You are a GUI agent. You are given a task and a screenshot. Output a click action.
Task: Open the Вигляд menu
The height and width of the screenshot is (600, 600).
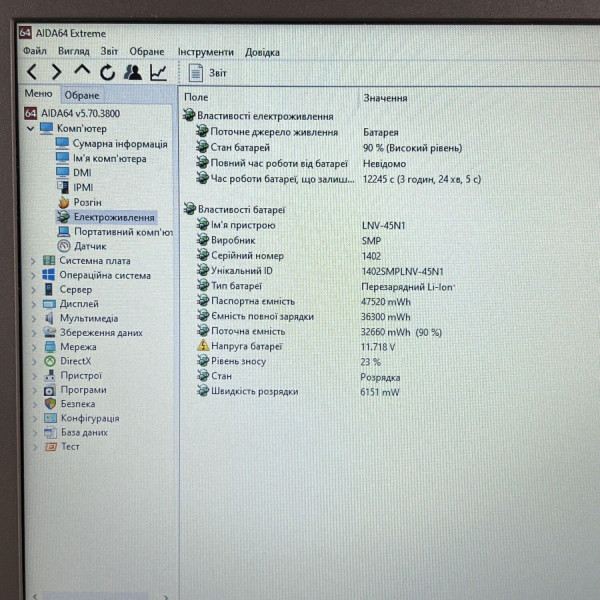[x=73, y=51]
